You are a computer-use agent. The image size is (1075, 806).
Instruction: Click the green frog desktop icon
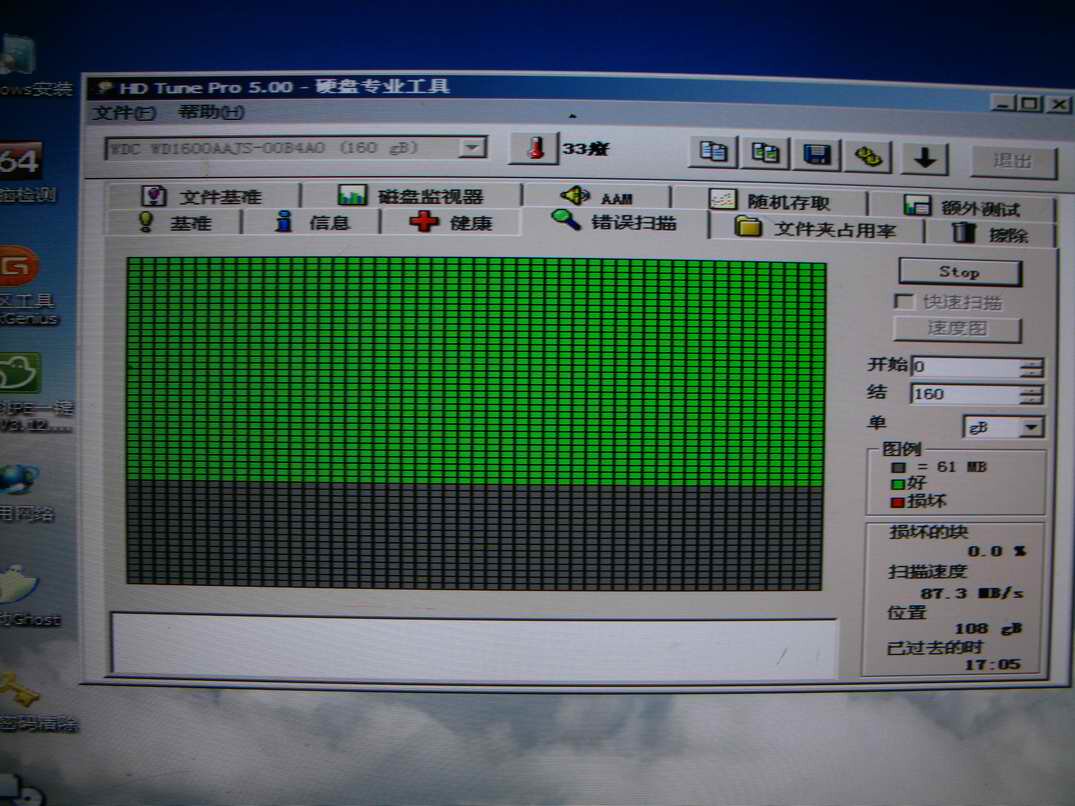click(19, 374)
